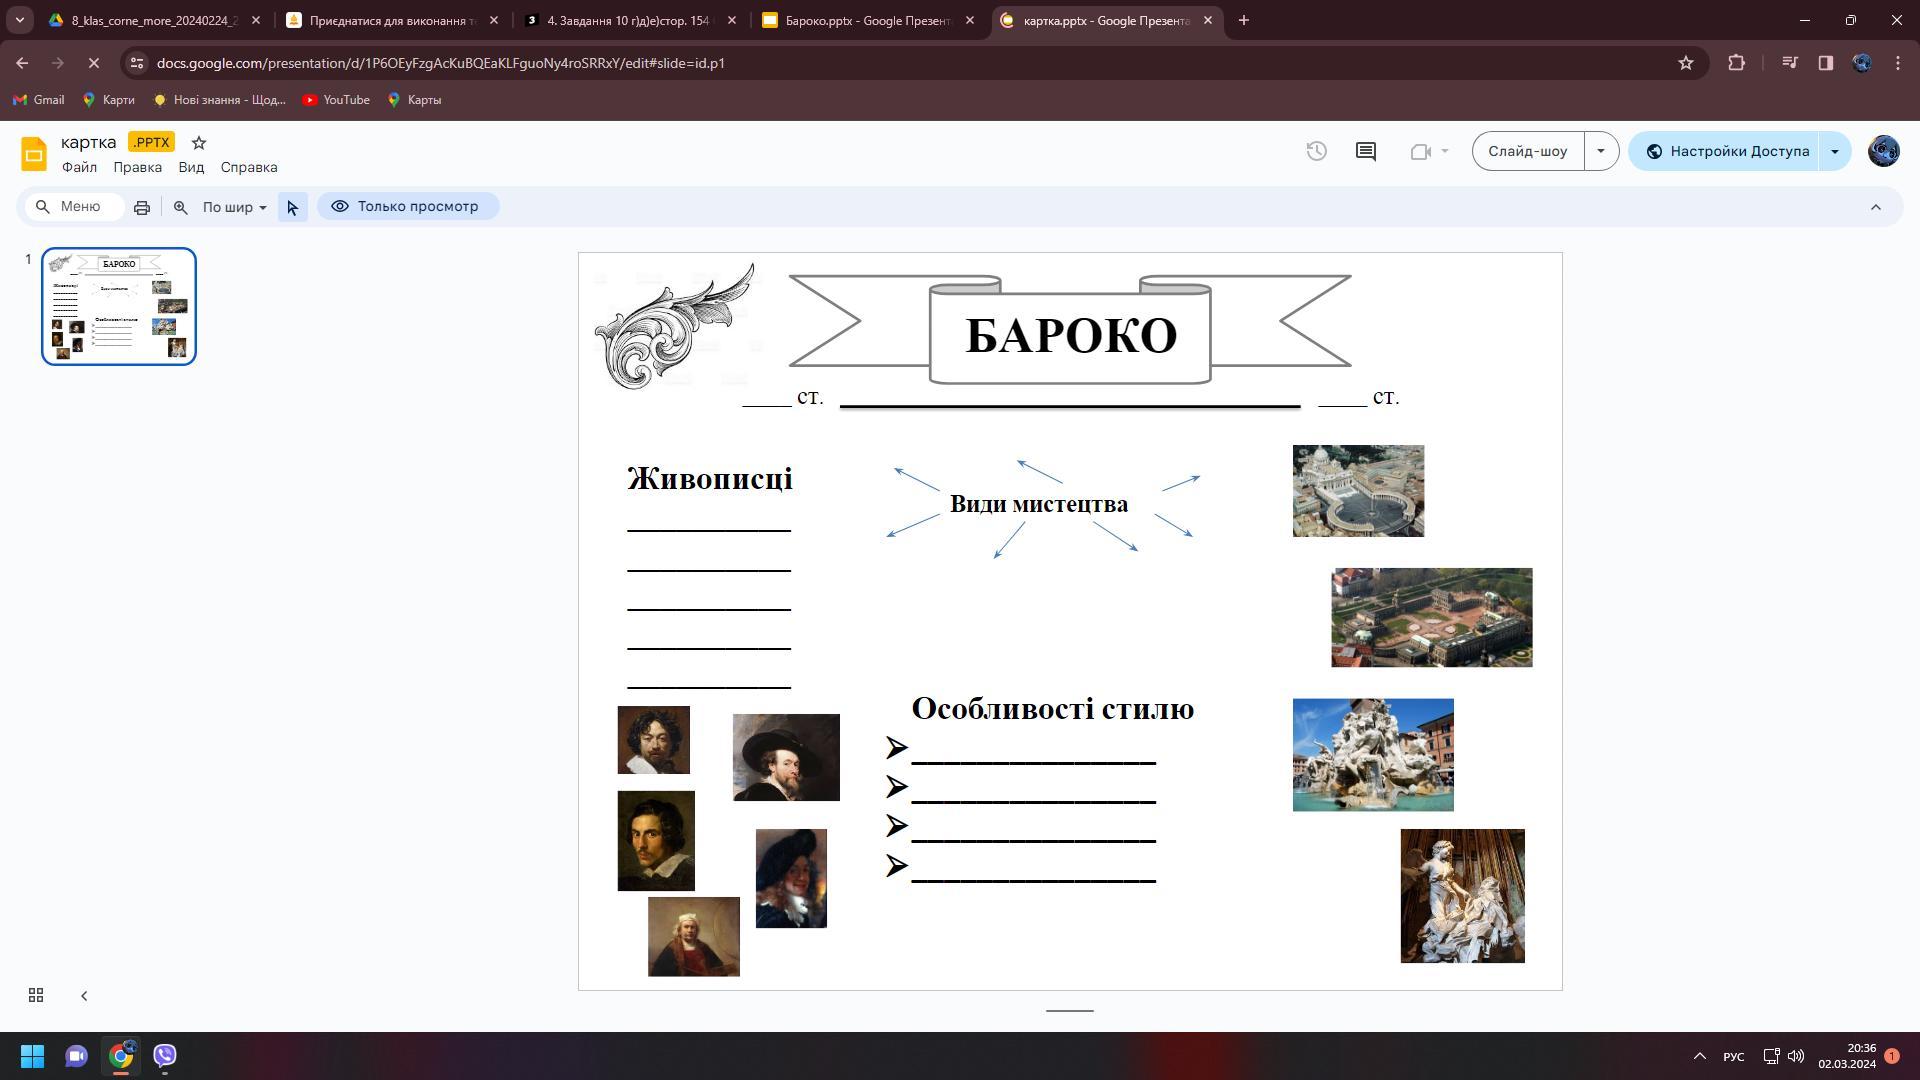Image resolution: width=1920 pixels, height=1080 pixels.
Task: Click the fountain sculpture image
Action: tap(1373, 755)
